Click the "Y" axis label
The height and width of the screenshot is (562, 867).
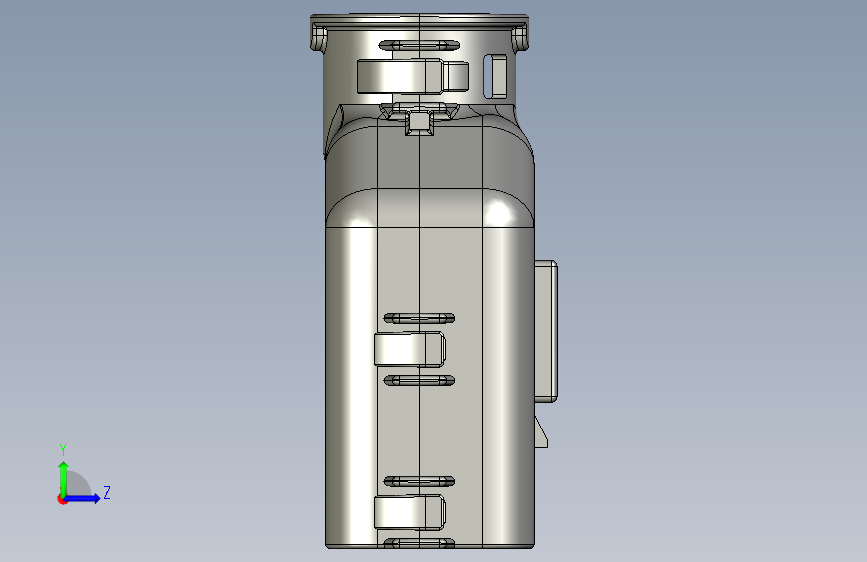click(x=63, y=450)
